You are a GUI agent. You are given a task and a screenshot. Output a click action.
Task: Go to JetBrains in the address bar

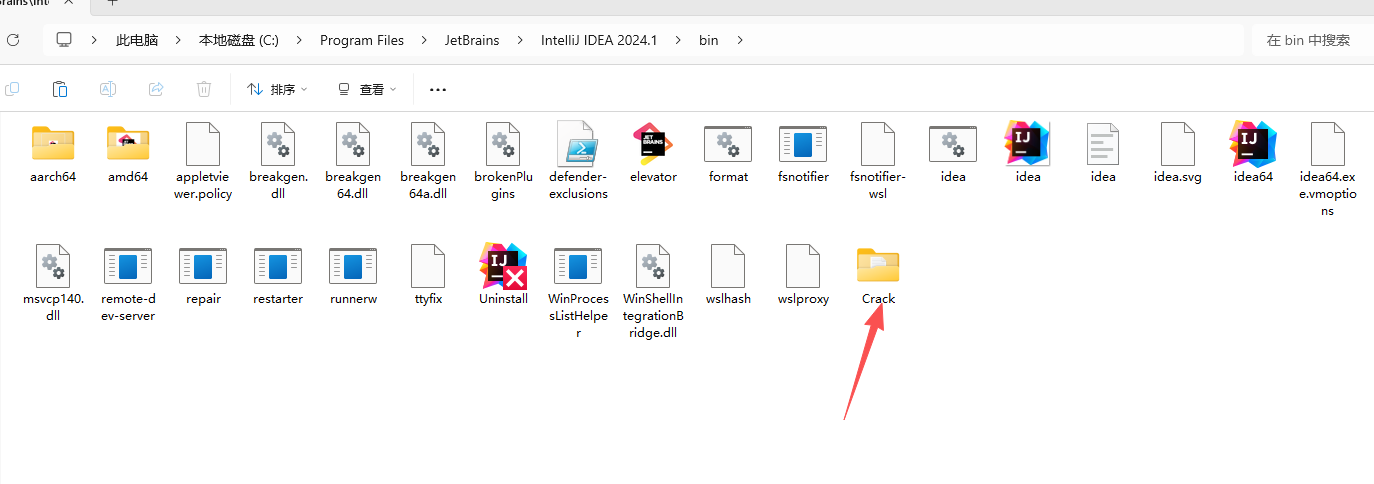[x=472, y=40]
